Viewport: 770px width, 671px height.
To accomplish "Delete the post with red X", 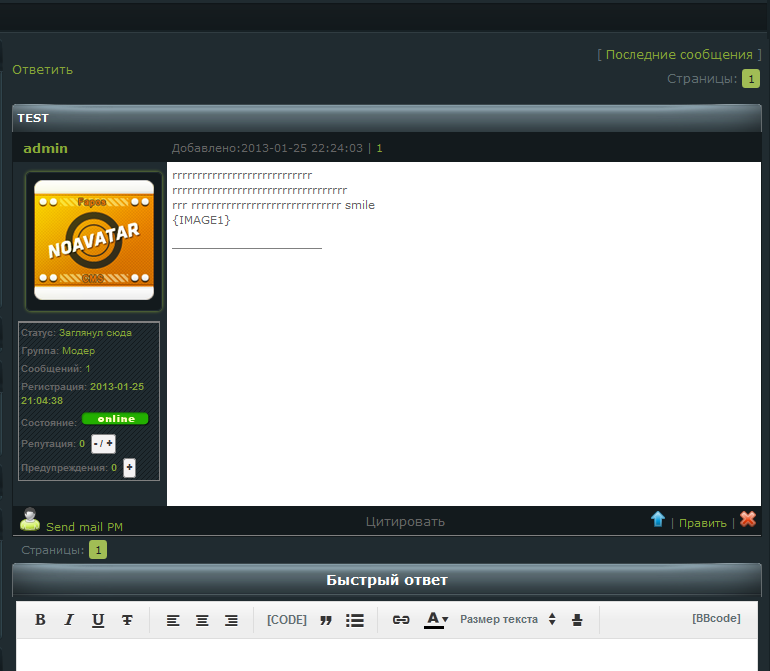I will 748,519.
